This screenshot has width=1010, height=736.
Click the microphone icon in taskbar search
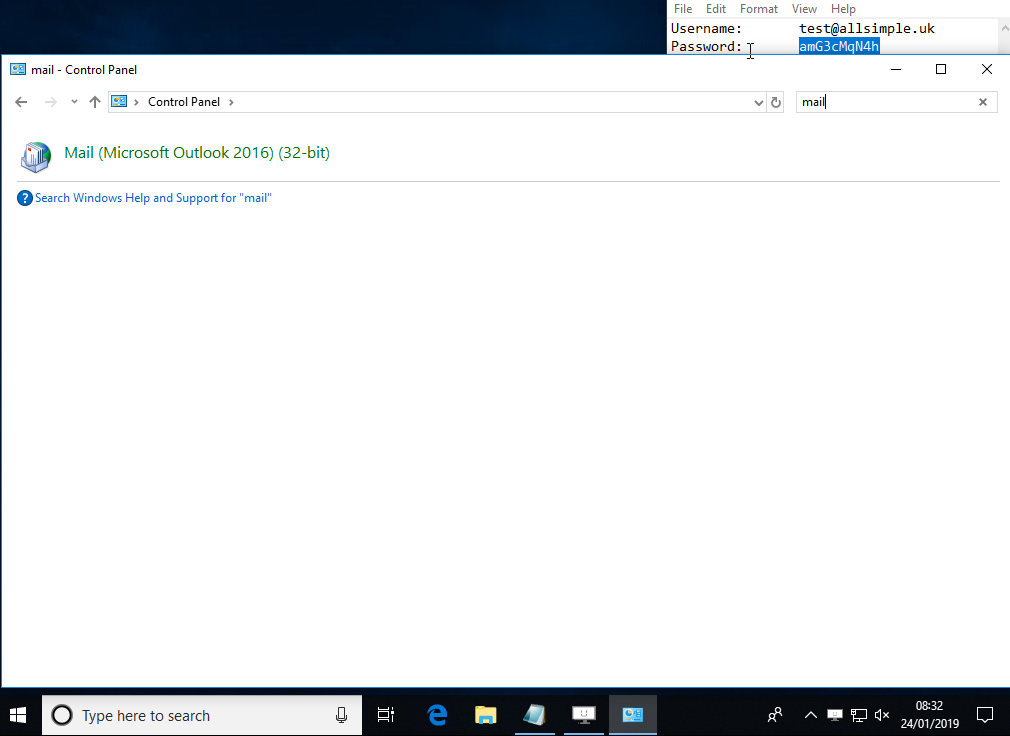[342, 715]
